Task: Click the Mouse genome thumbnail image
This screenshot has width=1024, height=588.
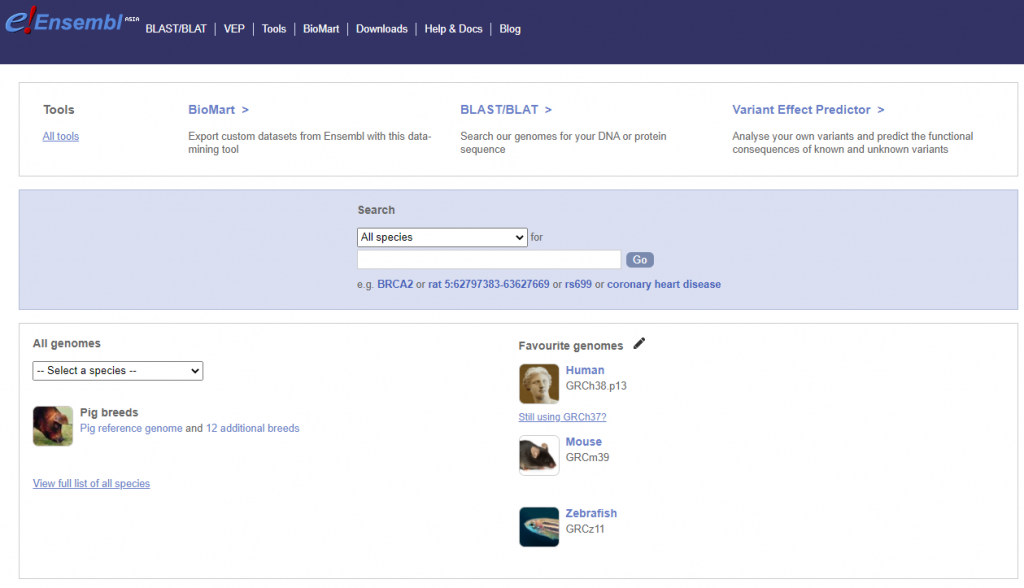Action: (538, 455)
